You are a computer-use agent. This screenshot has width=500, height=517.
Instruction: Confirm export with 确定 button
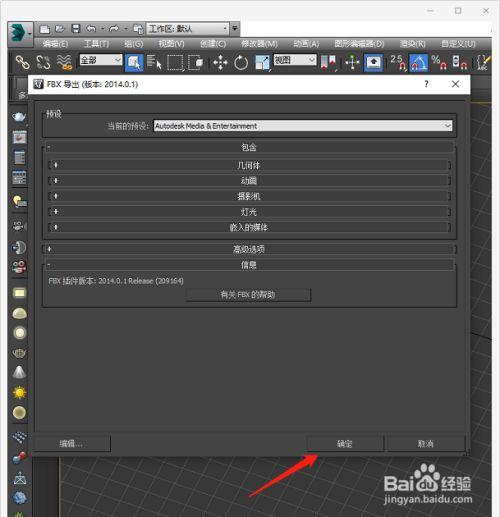pos(345,444)
